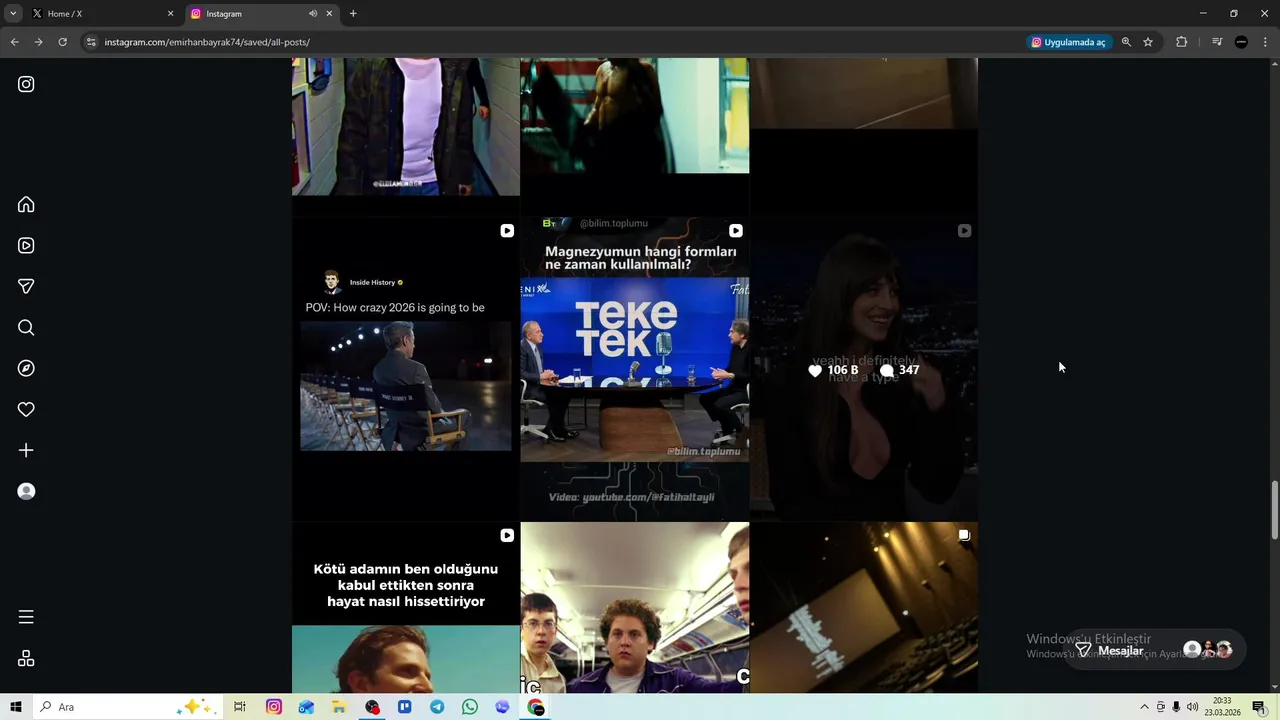Open WhatsApp from the taskbar
Image resolution: width=1280 pixels, height=720 pixels.
click(x=470, y=707)
